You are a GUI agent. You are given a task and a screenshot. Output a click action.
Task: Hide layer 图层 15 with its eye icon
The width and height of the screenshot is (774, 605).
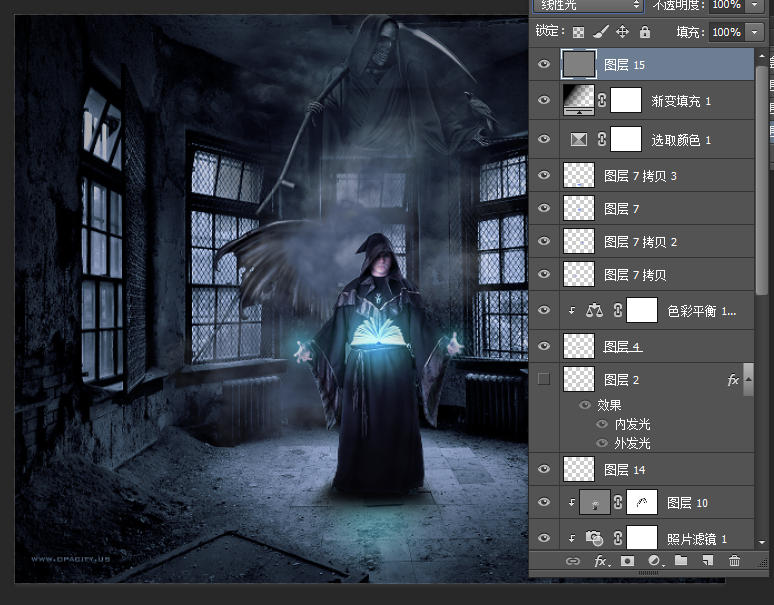[544, 65]
